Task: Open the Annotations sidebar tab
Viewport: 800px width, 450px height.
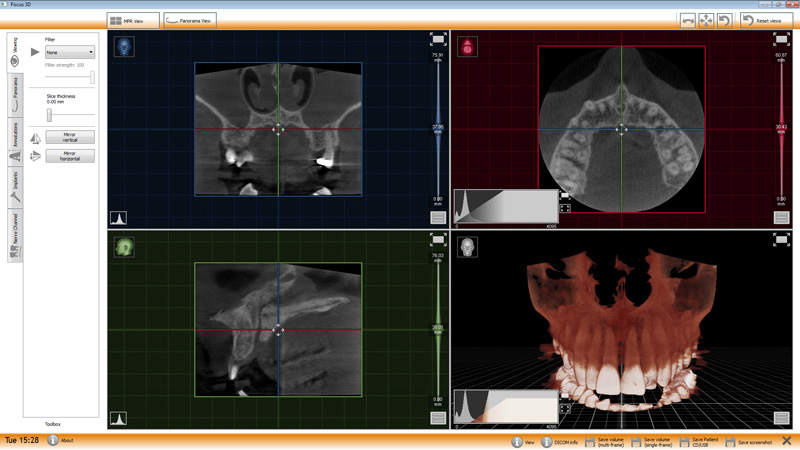Action: point(15,134)
